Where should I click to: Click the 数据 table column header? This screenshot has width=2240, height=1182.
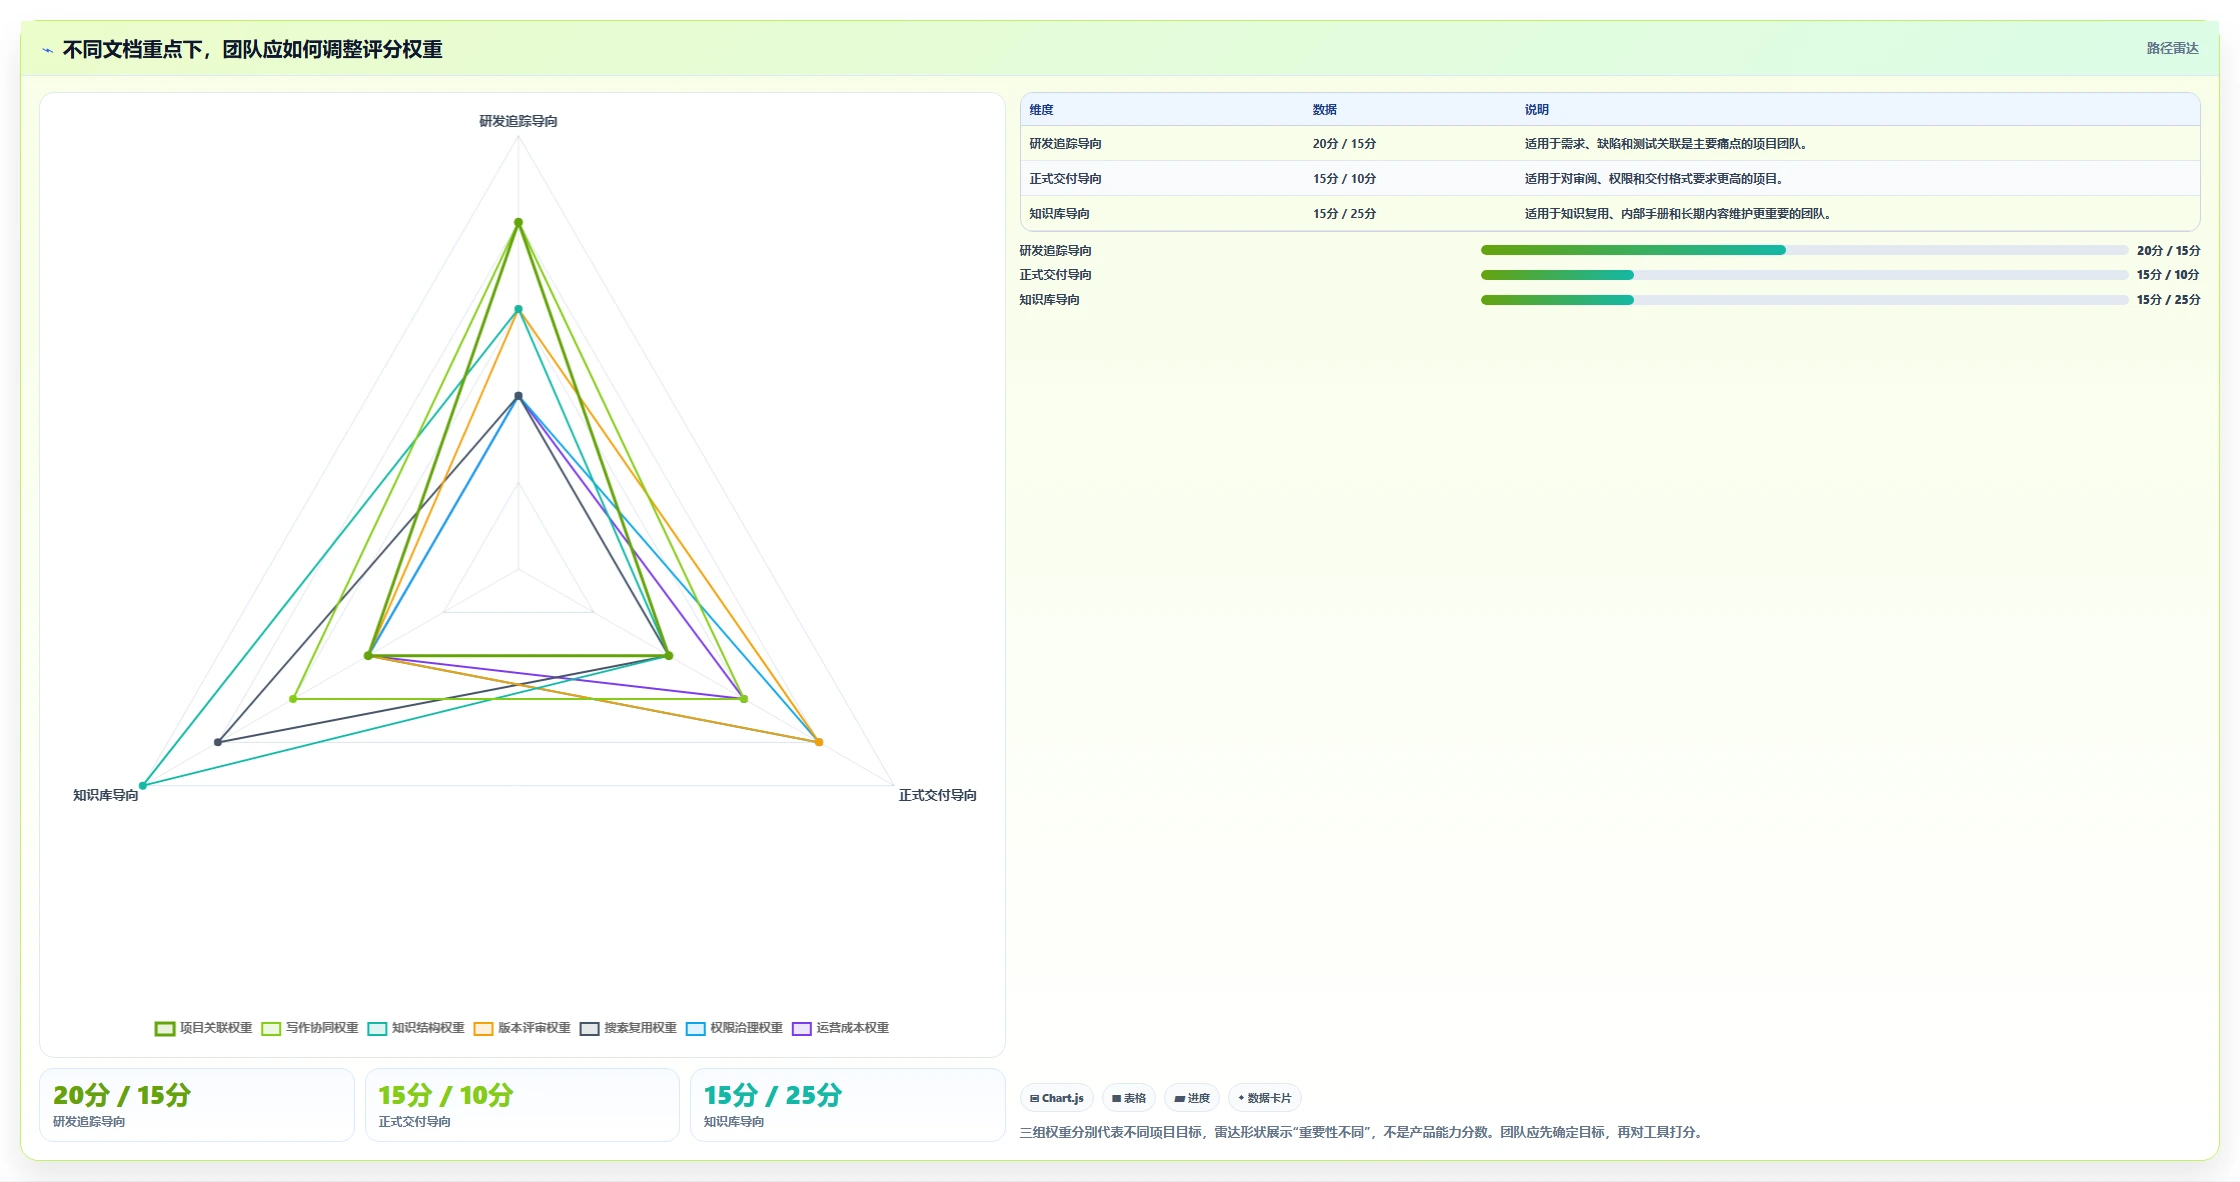[1324, 110]
